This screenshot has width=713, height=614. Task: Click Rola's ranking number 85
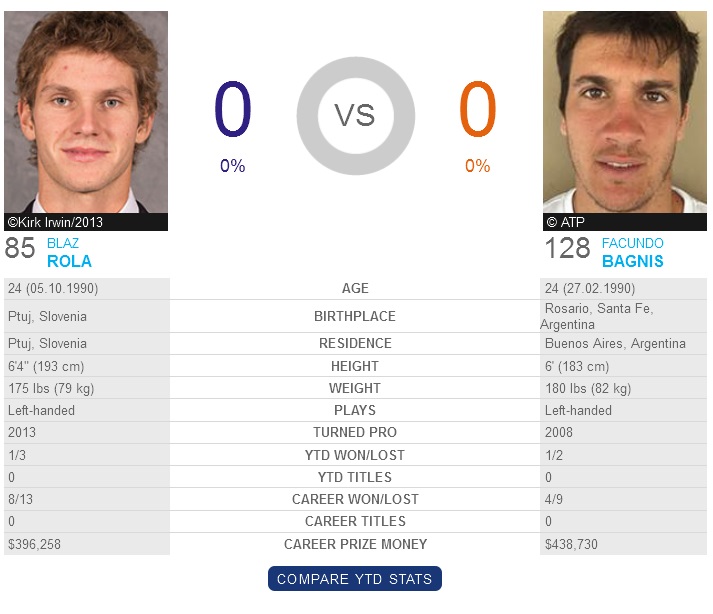coord(20,248)
